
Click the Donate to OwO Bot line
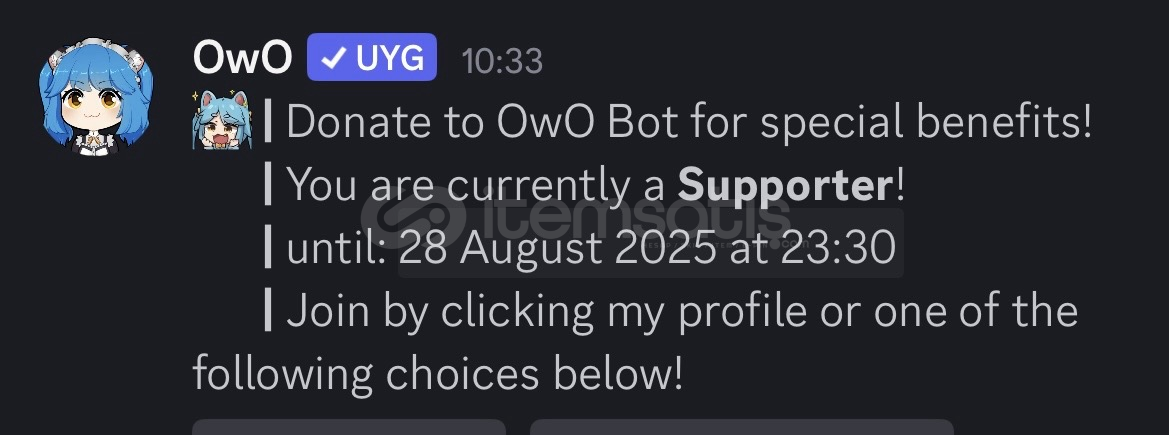(x=689, y=124)
